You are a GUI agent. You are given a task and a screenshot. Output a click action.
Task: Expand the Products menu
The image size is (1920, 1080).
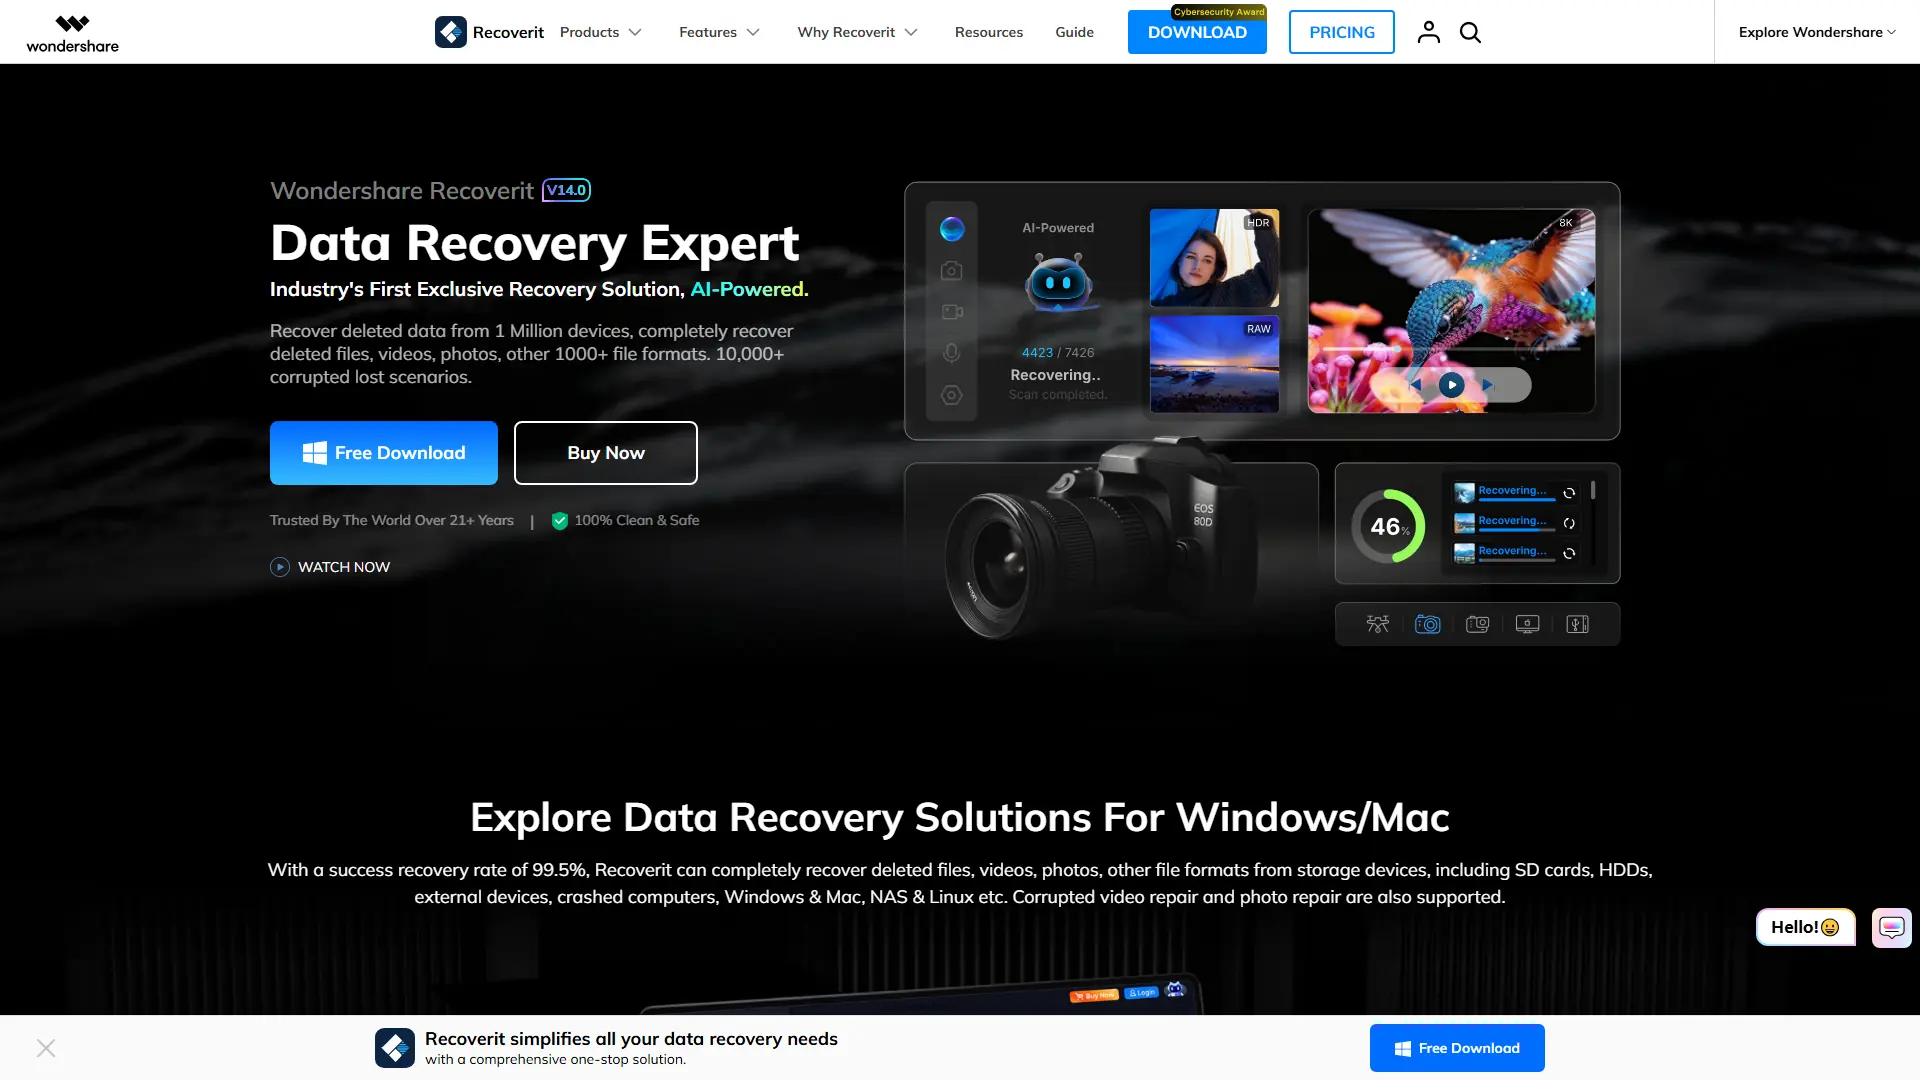pos(601,32)
